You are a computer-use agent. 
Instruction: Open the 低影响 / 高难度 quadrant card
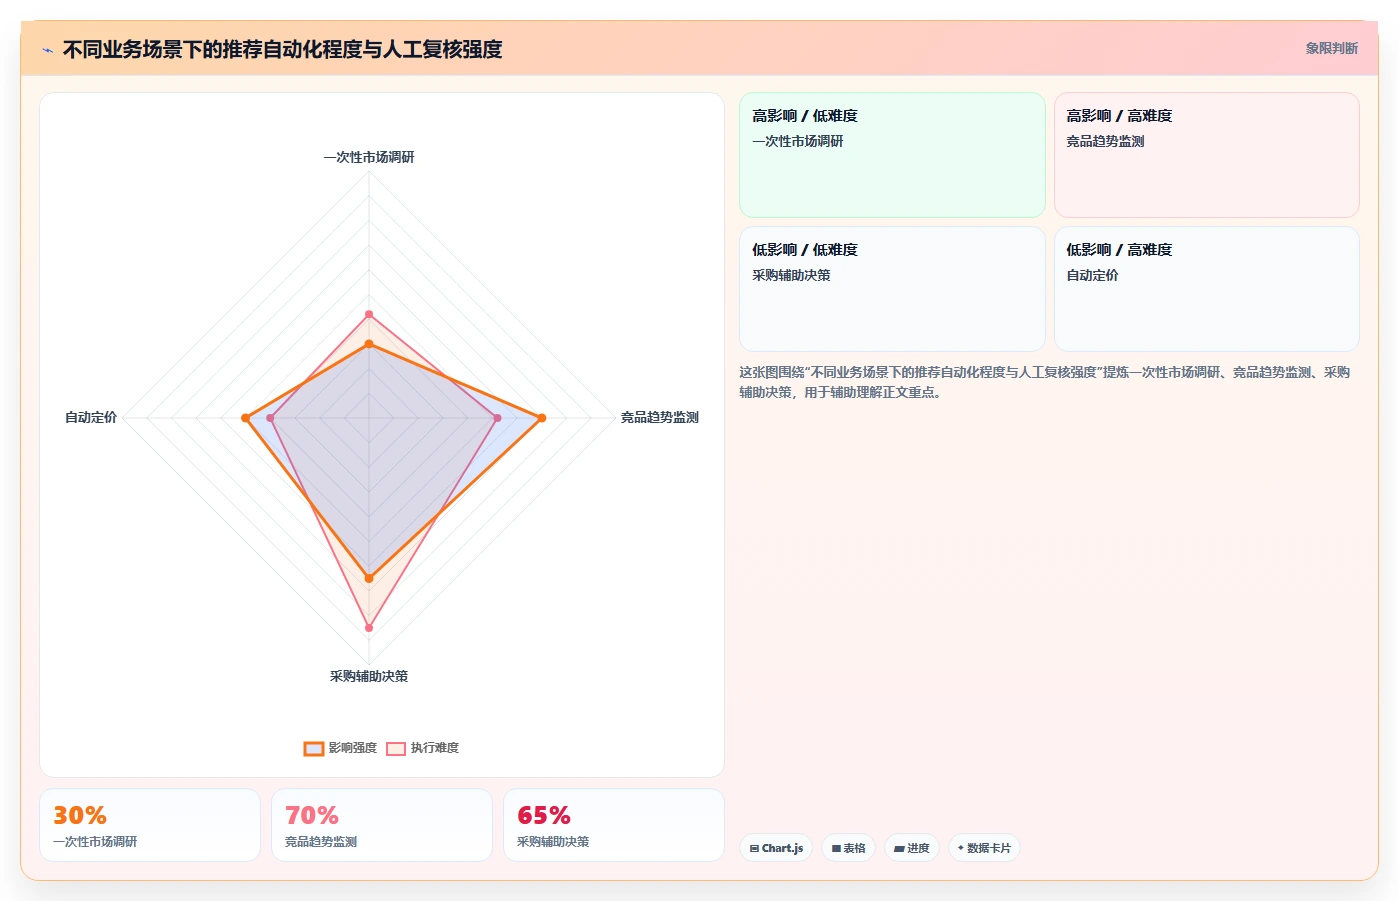click(1207, 289)
